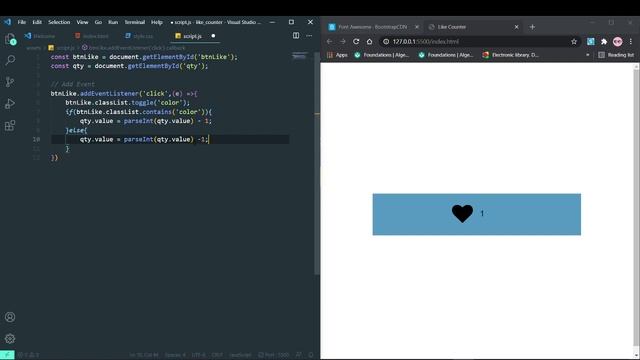The height and width of the screenshot is (360, 640).
Task: Open the File menu
Action: pyautogui.click(x=22, y=22)
